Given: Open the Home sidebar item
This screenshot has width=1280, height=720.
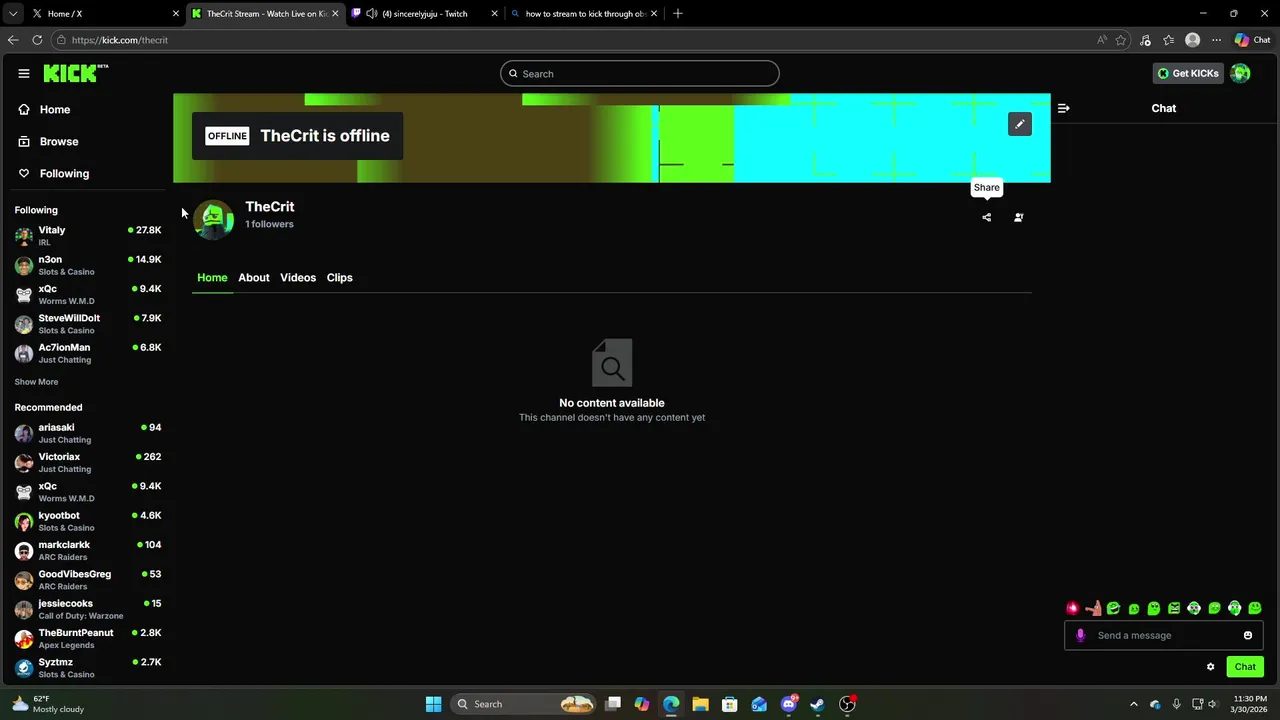Looking at the screenshot, I should (45, 109).
